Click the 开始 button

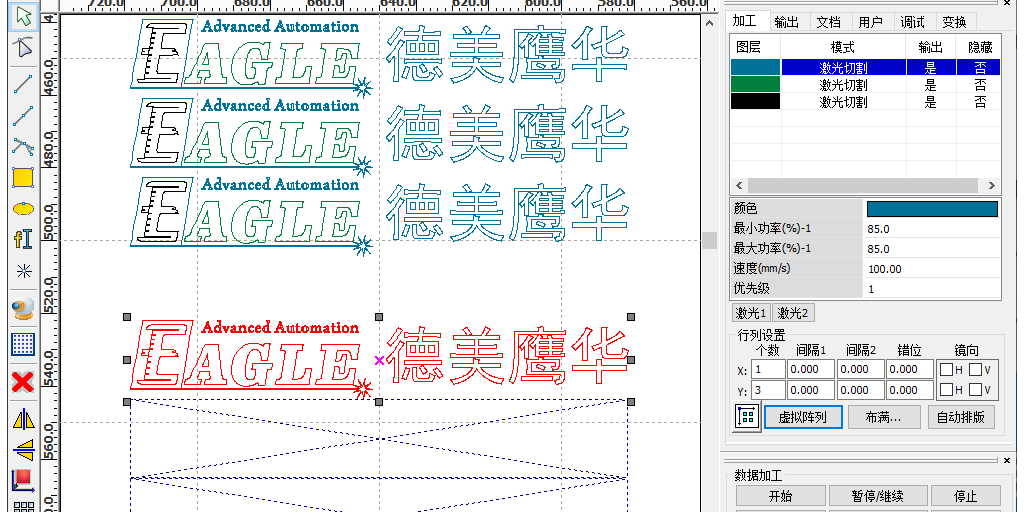click(780, 496)
